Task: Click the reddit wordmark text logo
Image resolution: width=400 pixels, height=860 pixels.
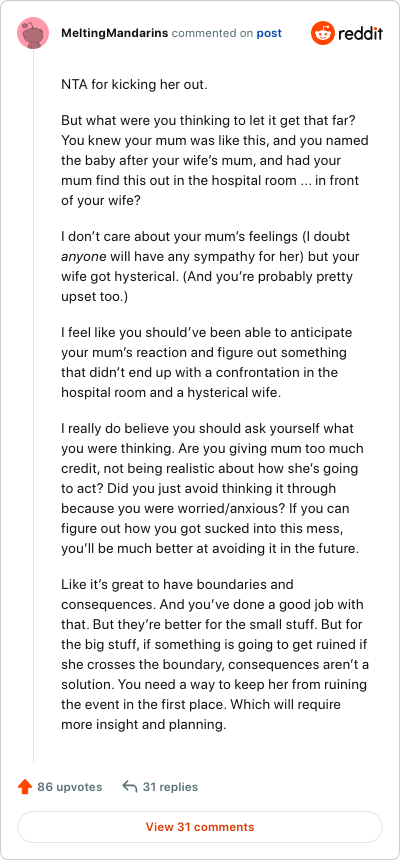Action: tap(360, 33)
